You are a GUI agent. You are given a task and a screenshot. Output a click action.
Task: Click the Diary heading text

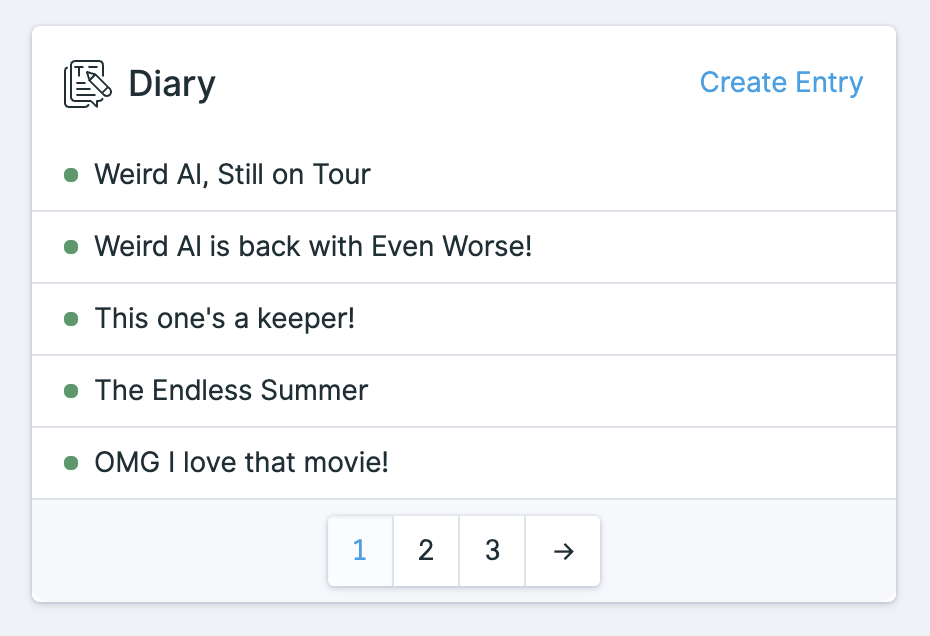[x=171, y=83]
